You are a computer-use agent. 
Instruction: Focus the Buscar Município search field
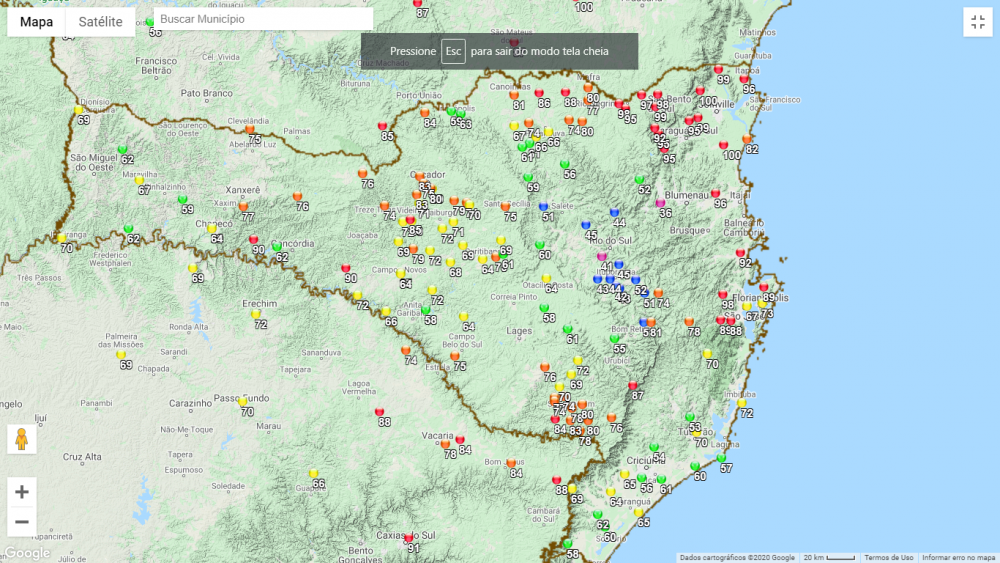point(264,19)
